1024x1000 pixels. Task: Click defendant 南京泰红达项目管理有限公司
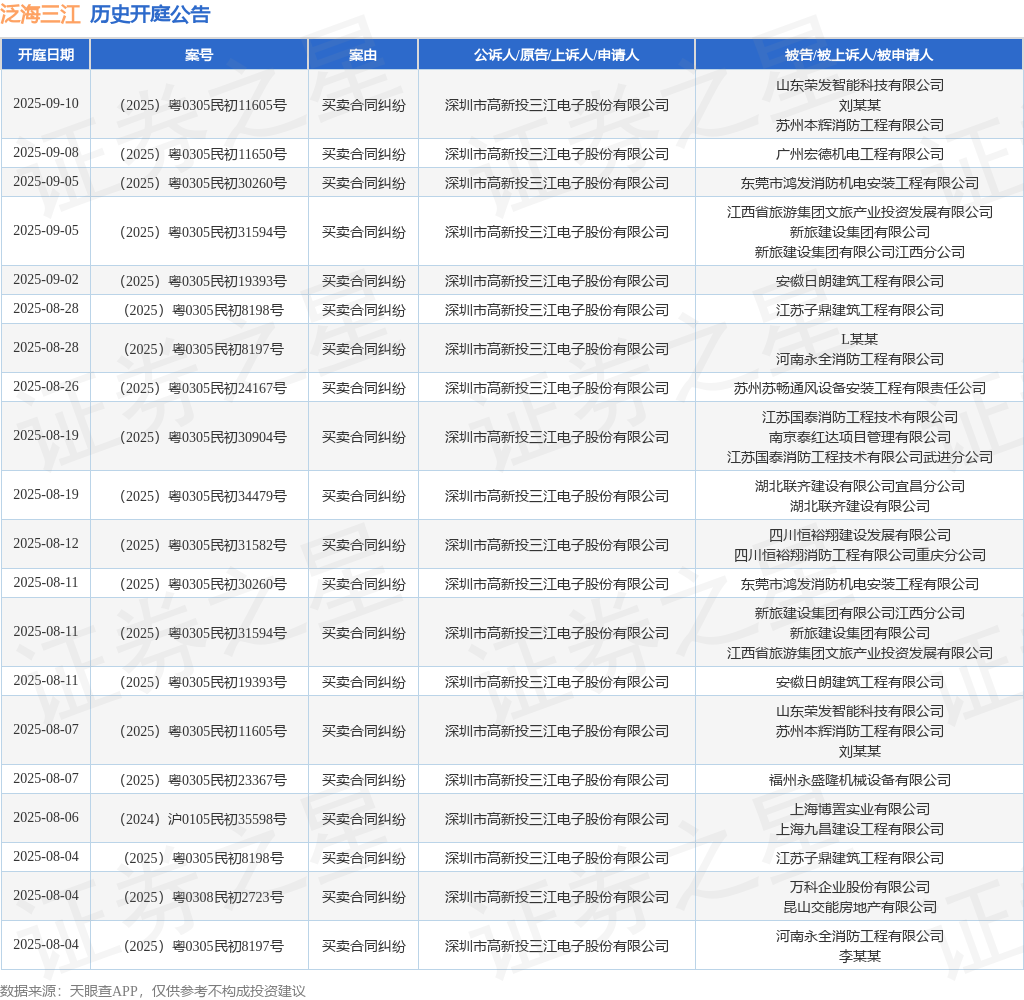(859, 437)
